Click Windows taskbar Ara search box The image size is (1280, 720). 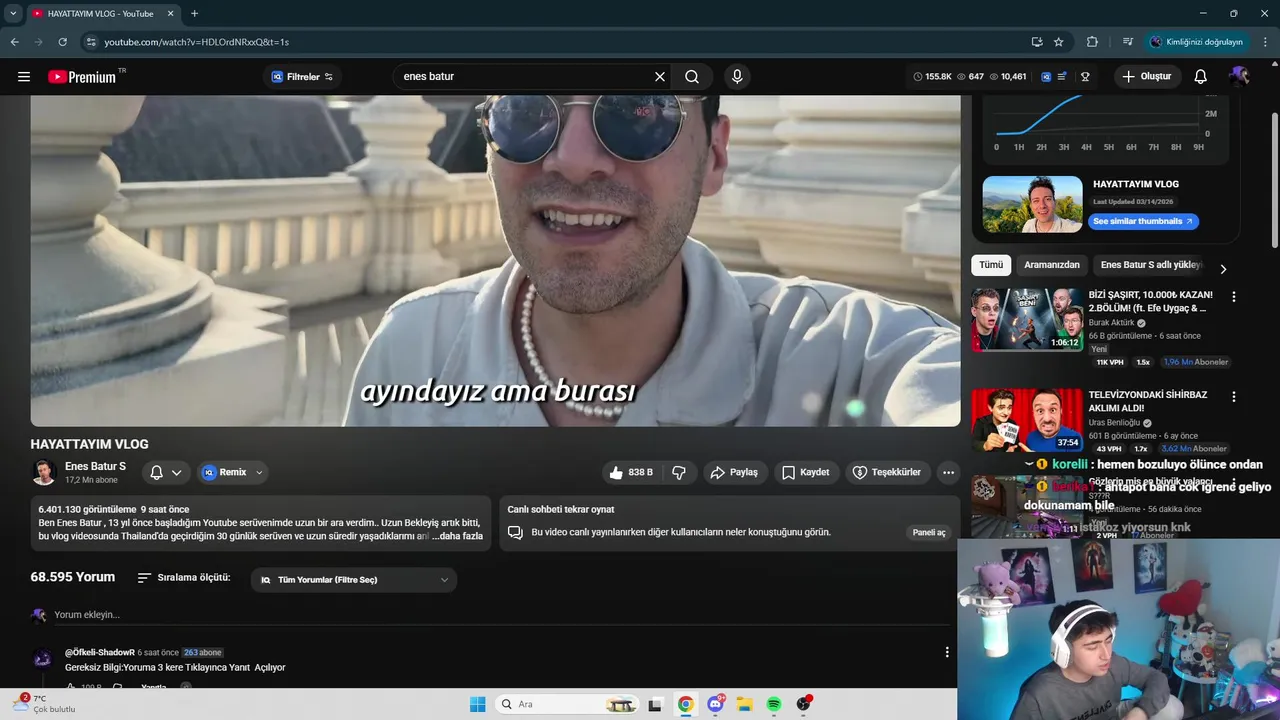tap(568, 704)
